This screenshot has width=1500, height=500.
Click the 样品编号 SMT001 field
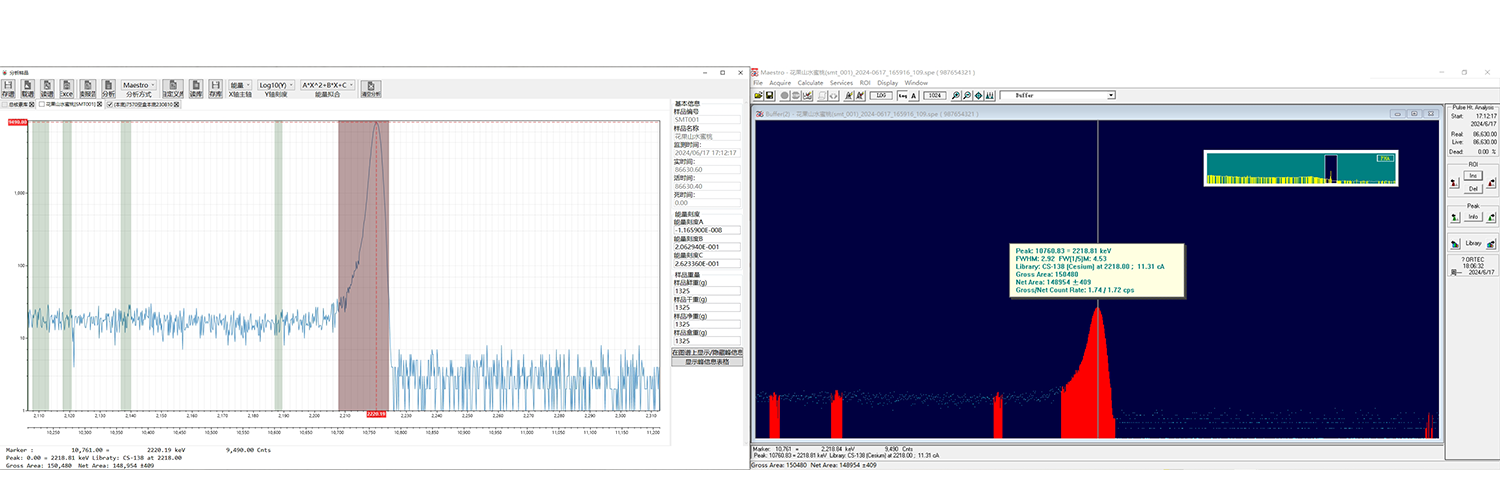tap(707, 119)
